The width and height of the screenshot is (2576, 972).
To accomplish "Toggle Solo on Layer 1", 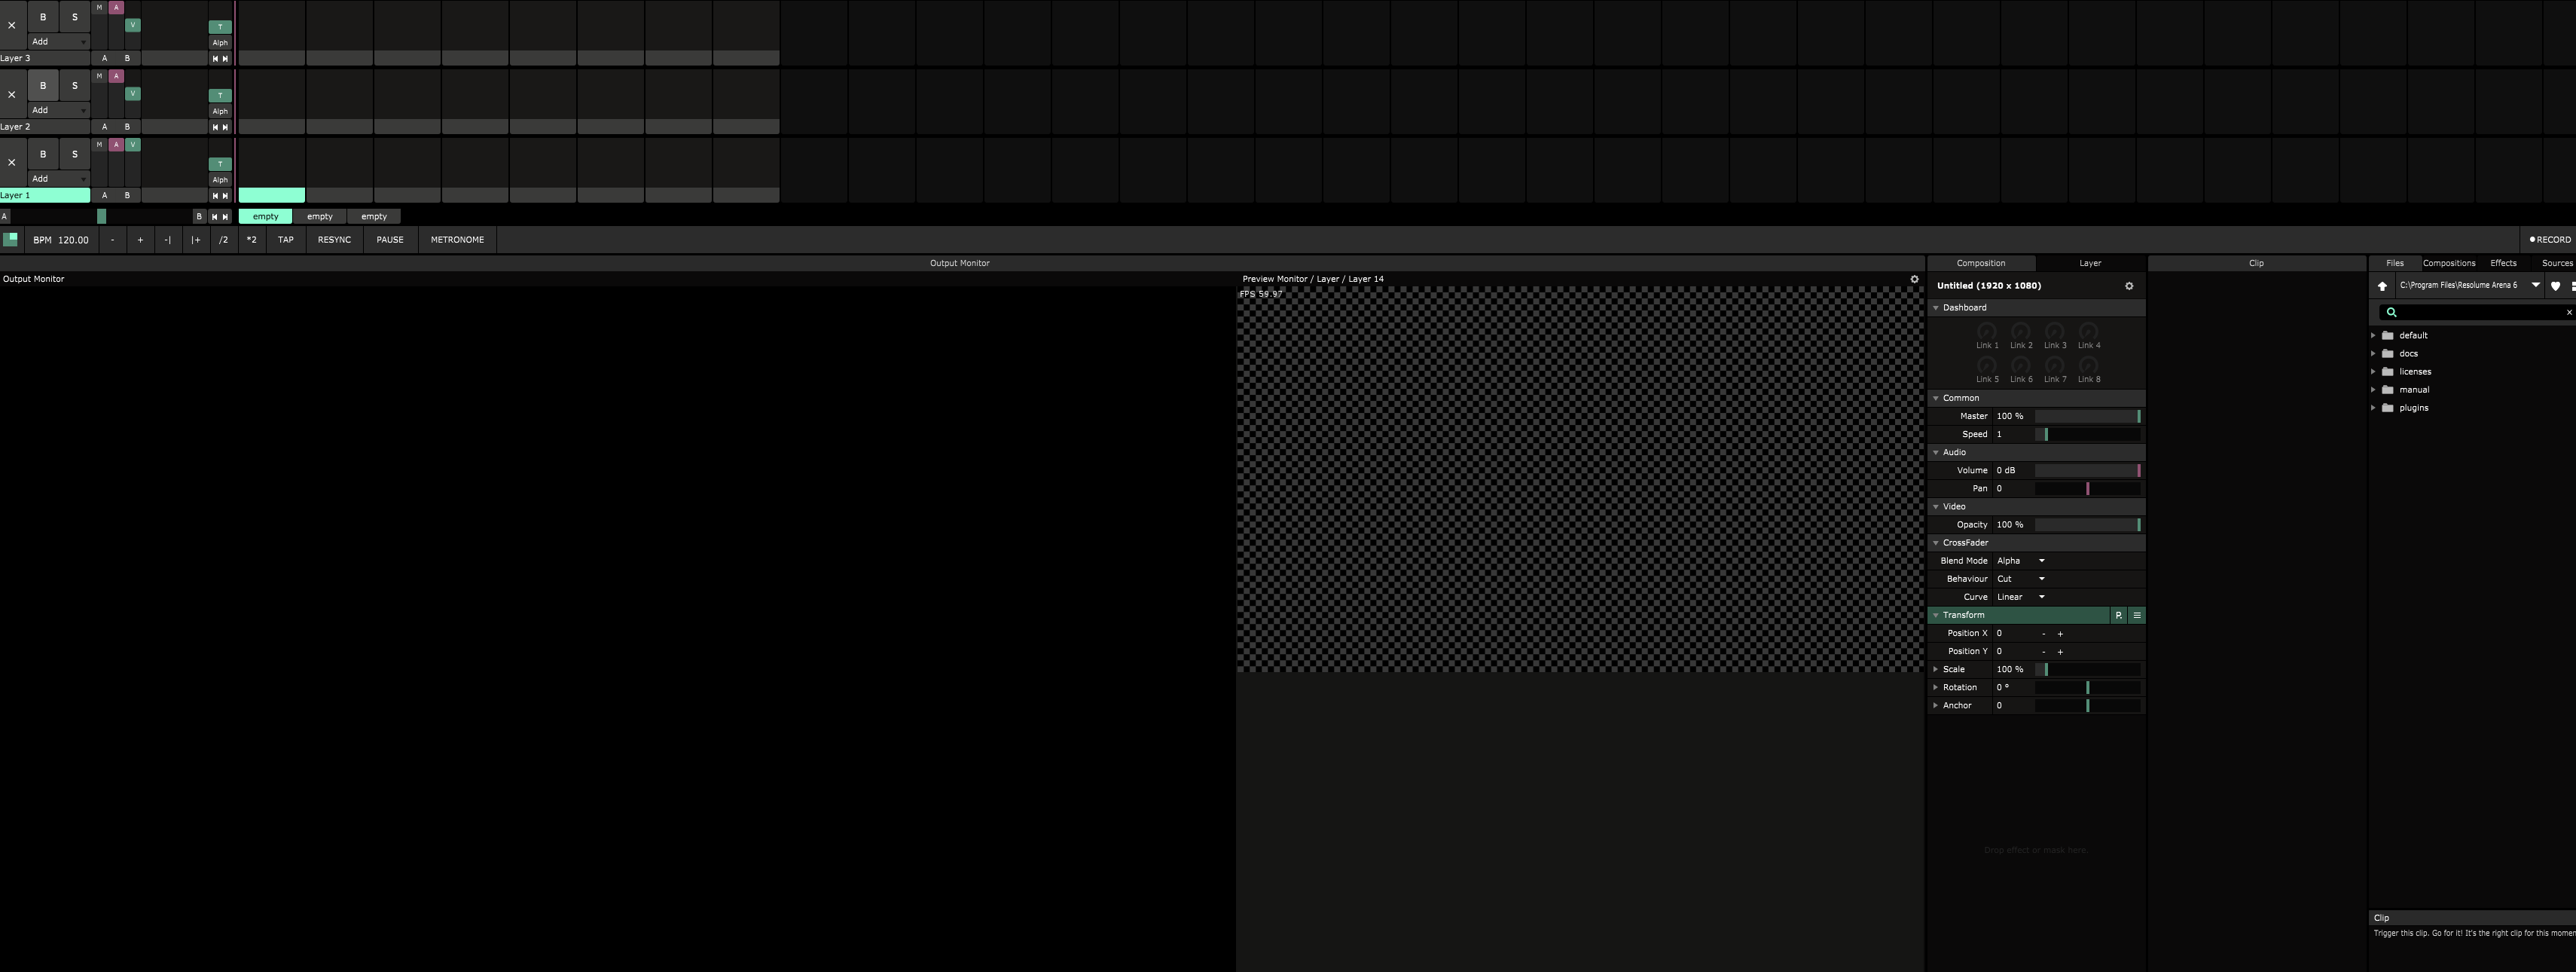I will coord(74,154).
